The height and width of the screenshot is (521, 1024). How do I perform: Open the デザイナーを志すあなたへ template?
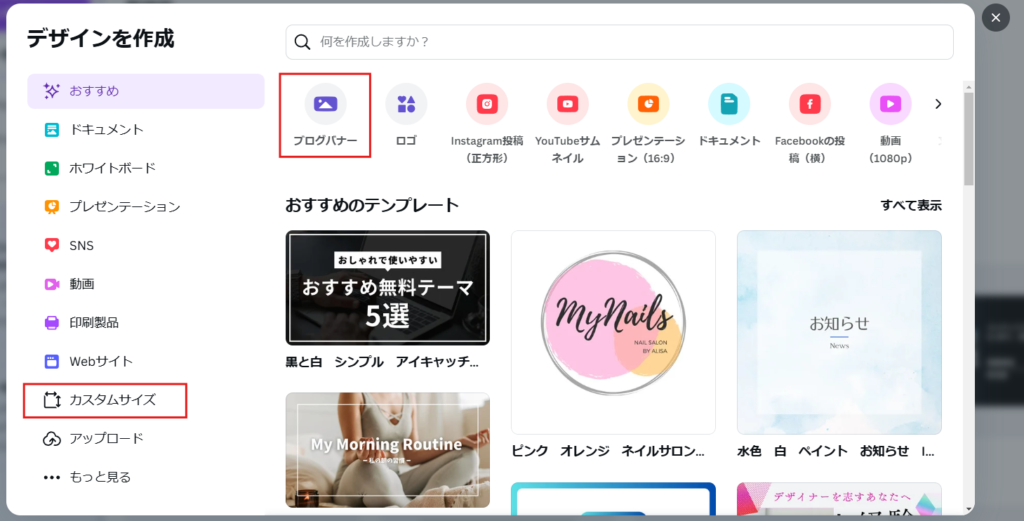point(839,499)
